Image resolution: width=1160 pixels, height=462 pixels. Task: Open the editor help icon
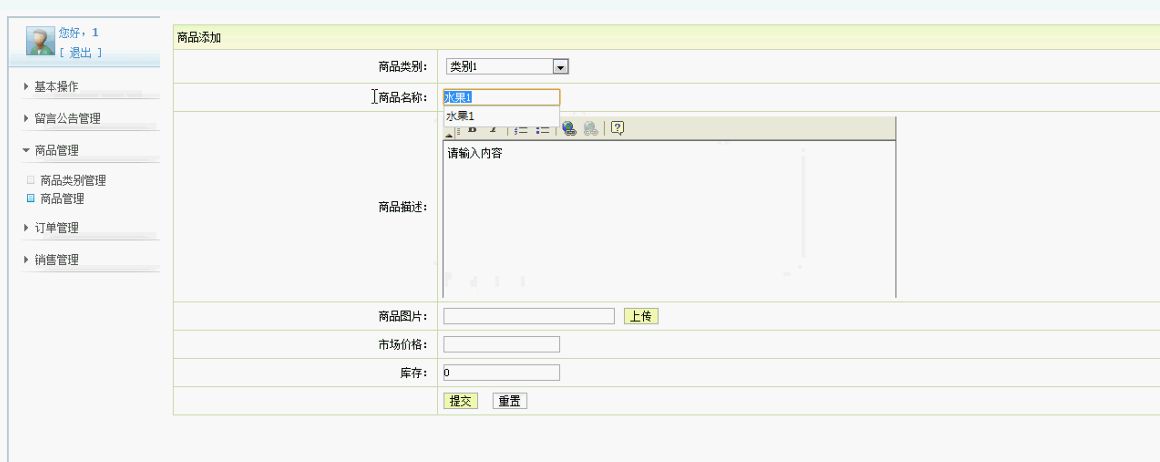[618, 128]
